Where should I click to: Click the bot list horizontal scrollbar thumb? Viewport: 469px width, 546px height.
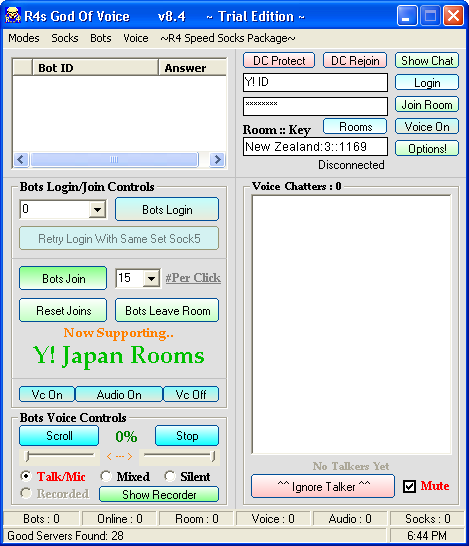pos(114,159)
